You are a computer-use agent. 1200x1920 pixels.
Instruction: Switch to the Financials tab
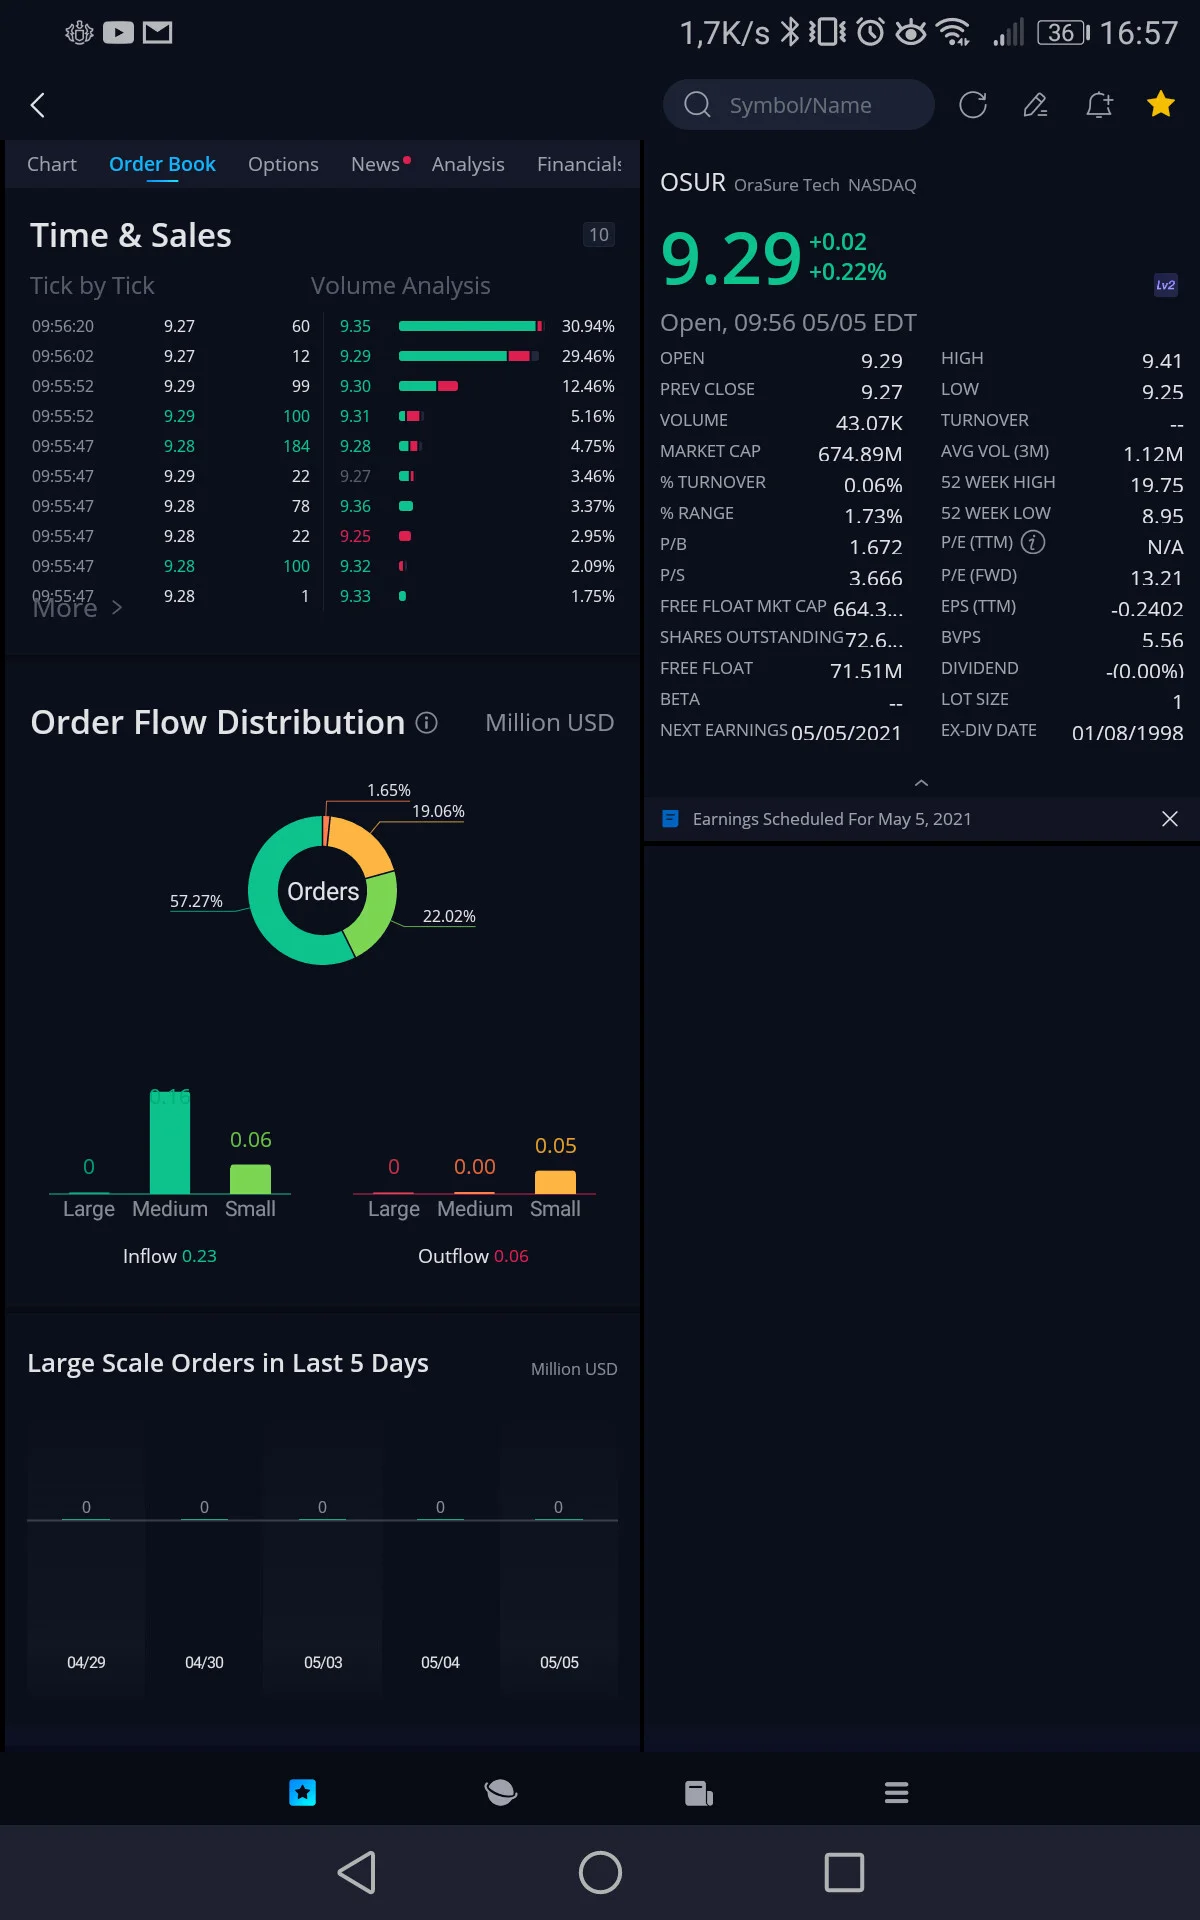[579, 164]
